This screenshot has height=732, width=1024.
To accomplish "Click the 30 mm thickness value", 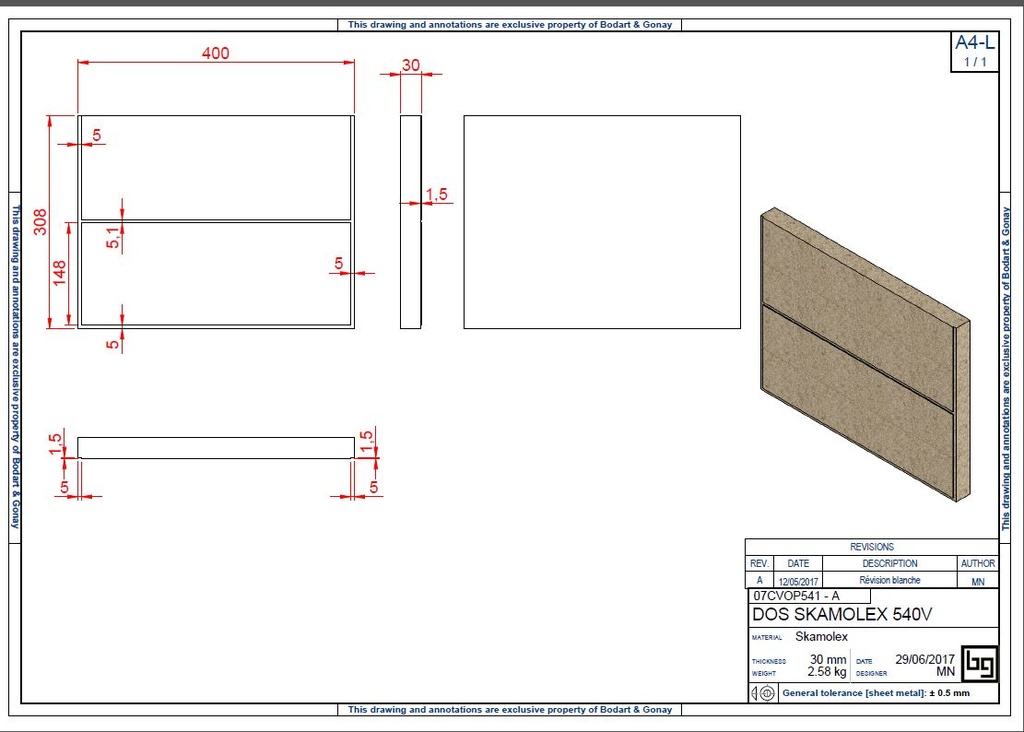I will click(827, 660).
